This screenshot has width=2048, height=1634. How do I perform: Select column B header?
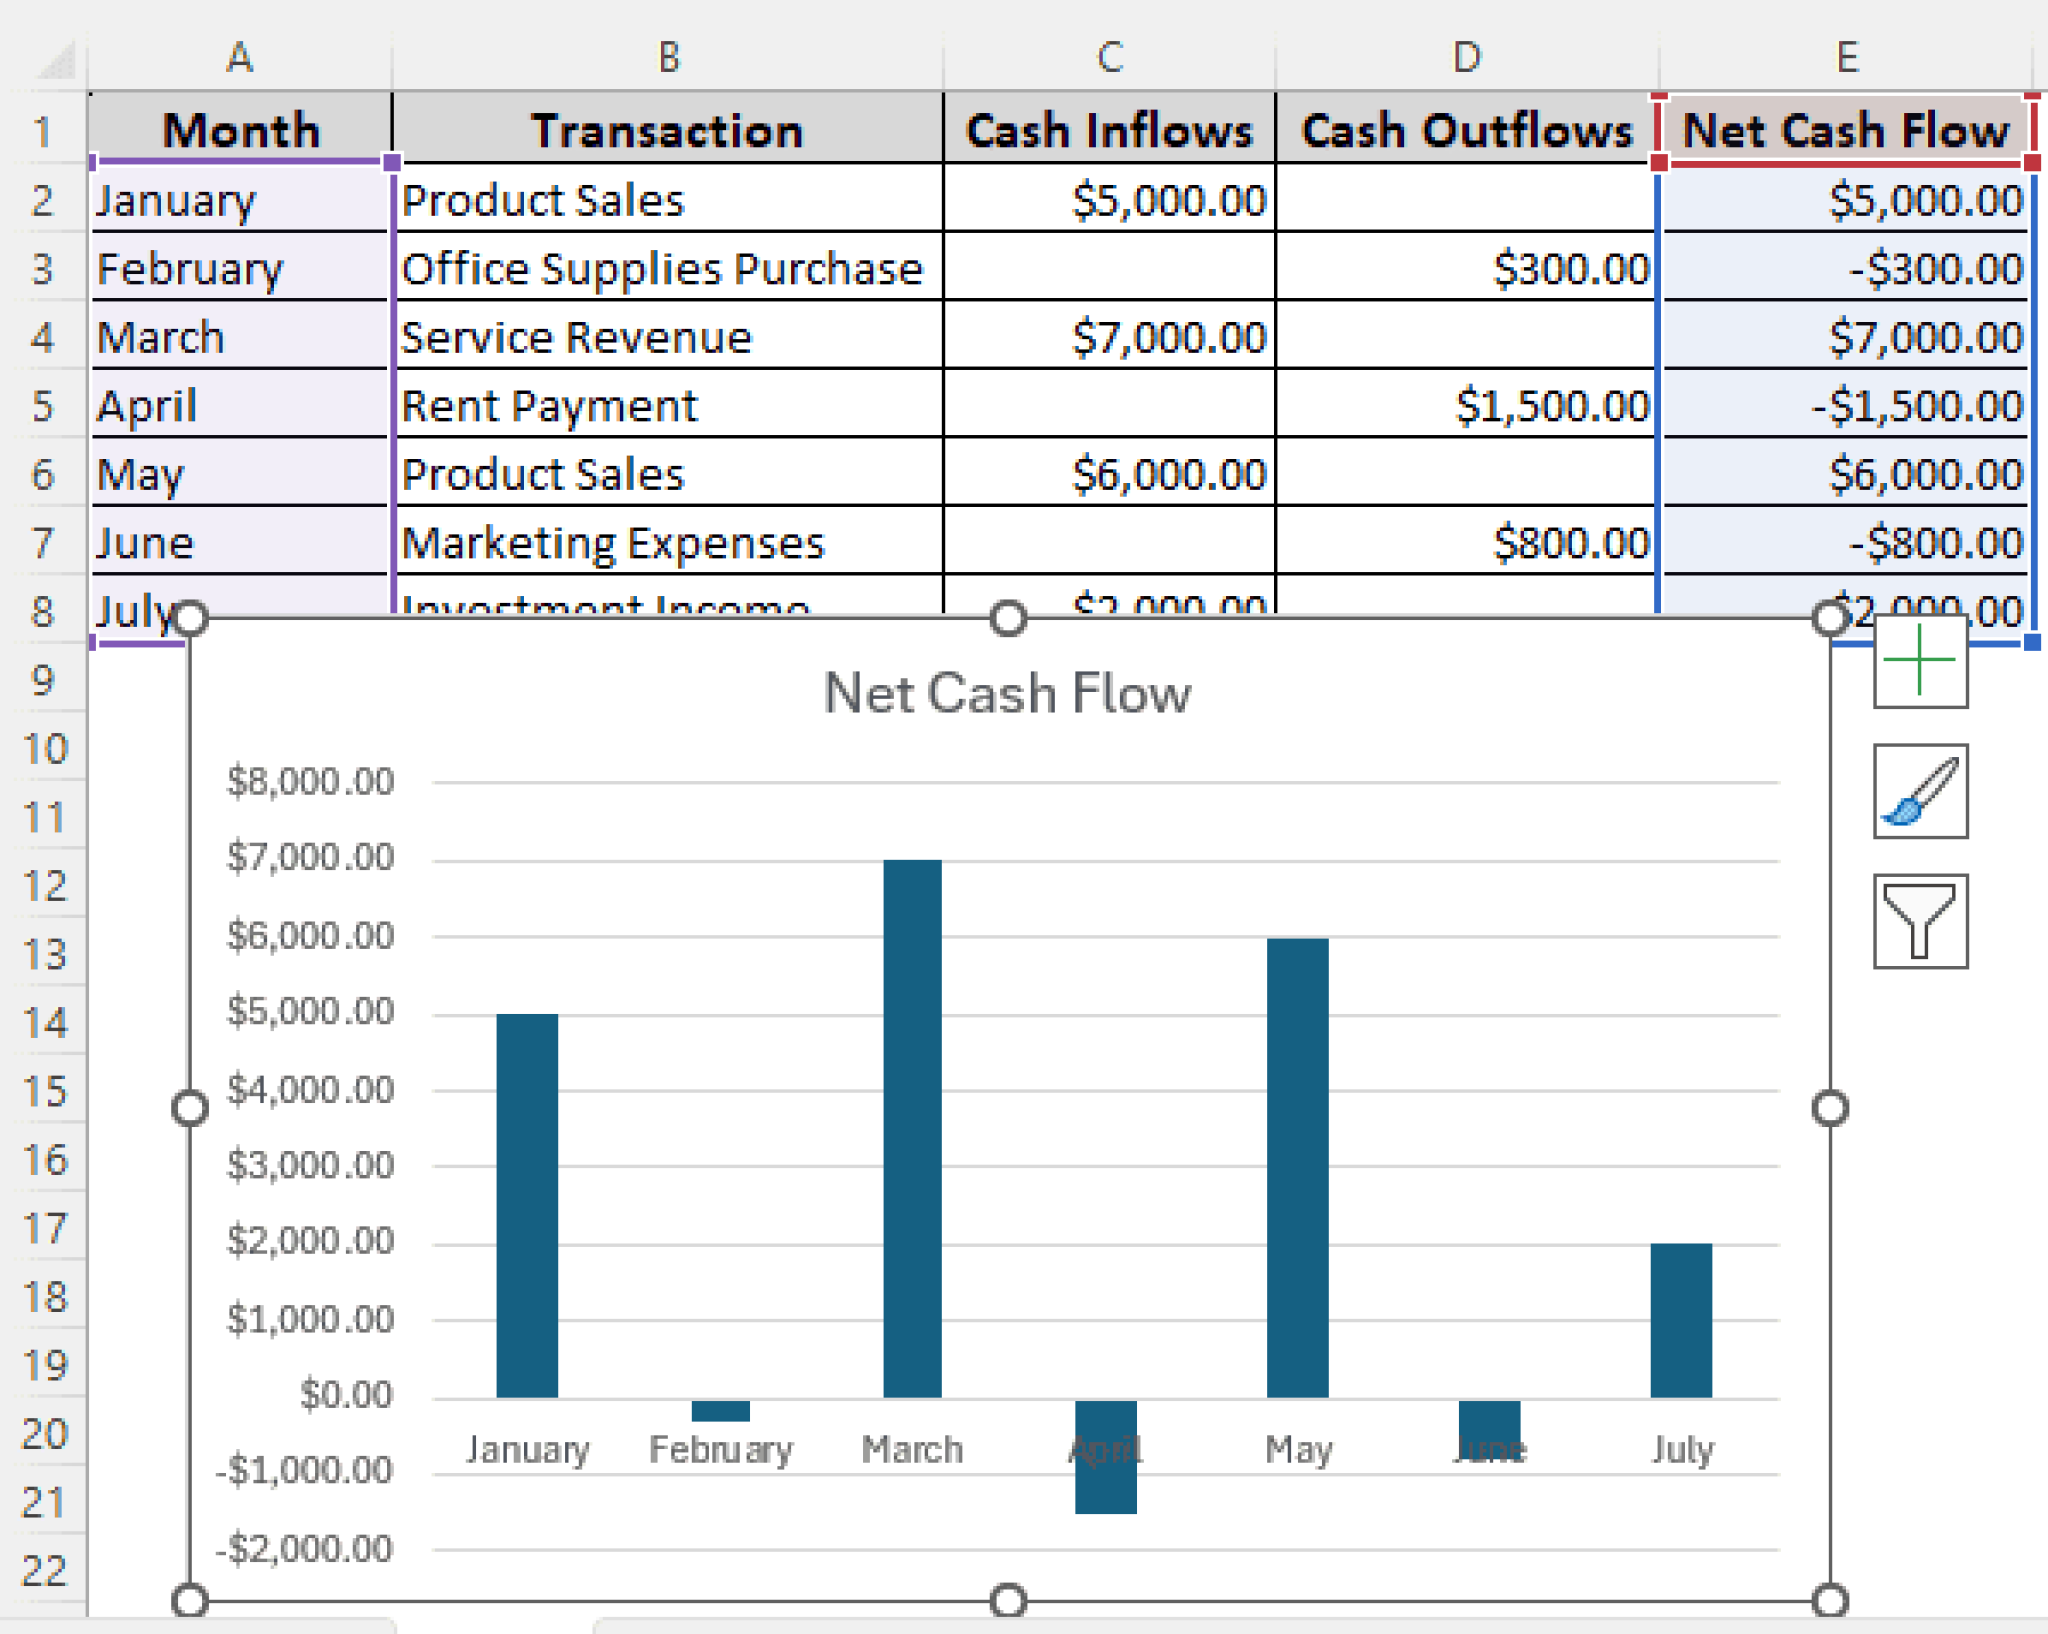pyautogui.click(x=668, y=58)
